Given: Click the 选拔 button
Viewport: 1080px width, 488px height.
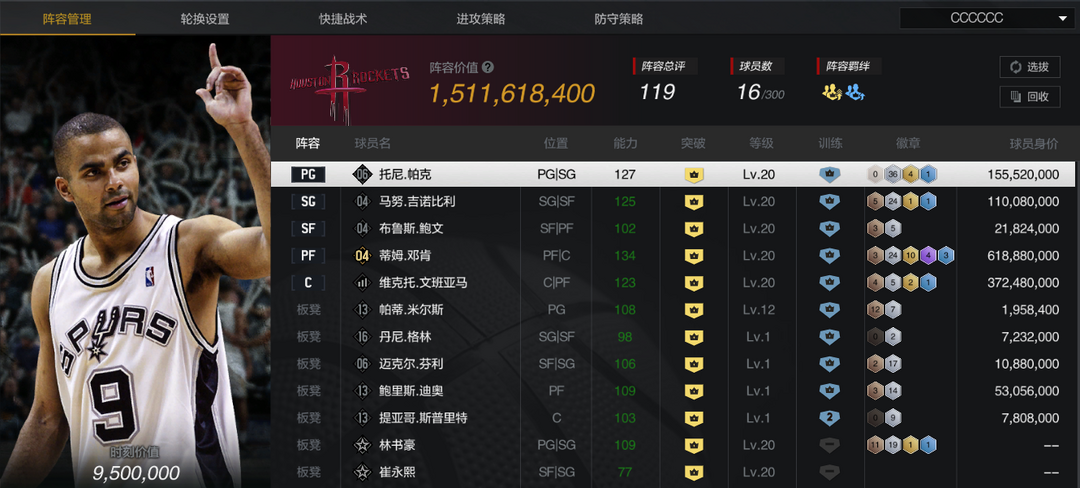Looking at the screenshot, I should 1030,67.
